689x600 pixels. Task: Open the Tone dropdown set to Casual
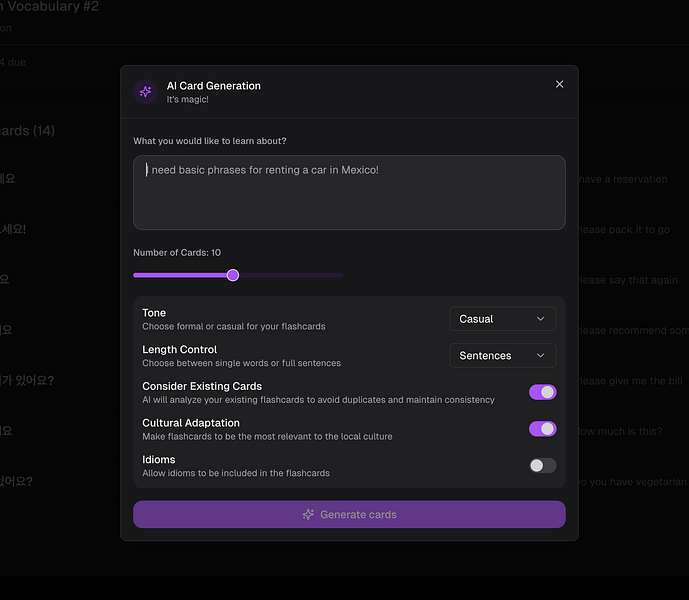pyautogui.click(x=502, y=319)
